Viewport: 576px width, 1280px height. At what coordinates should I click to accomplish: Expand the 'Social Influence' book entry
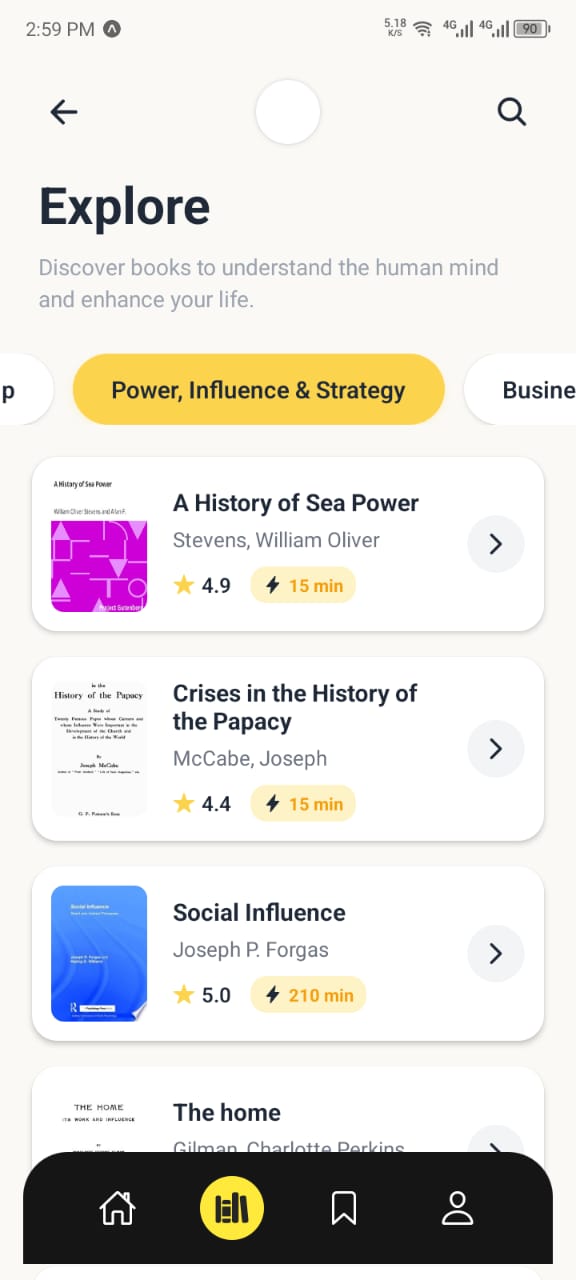pos(495,953)
